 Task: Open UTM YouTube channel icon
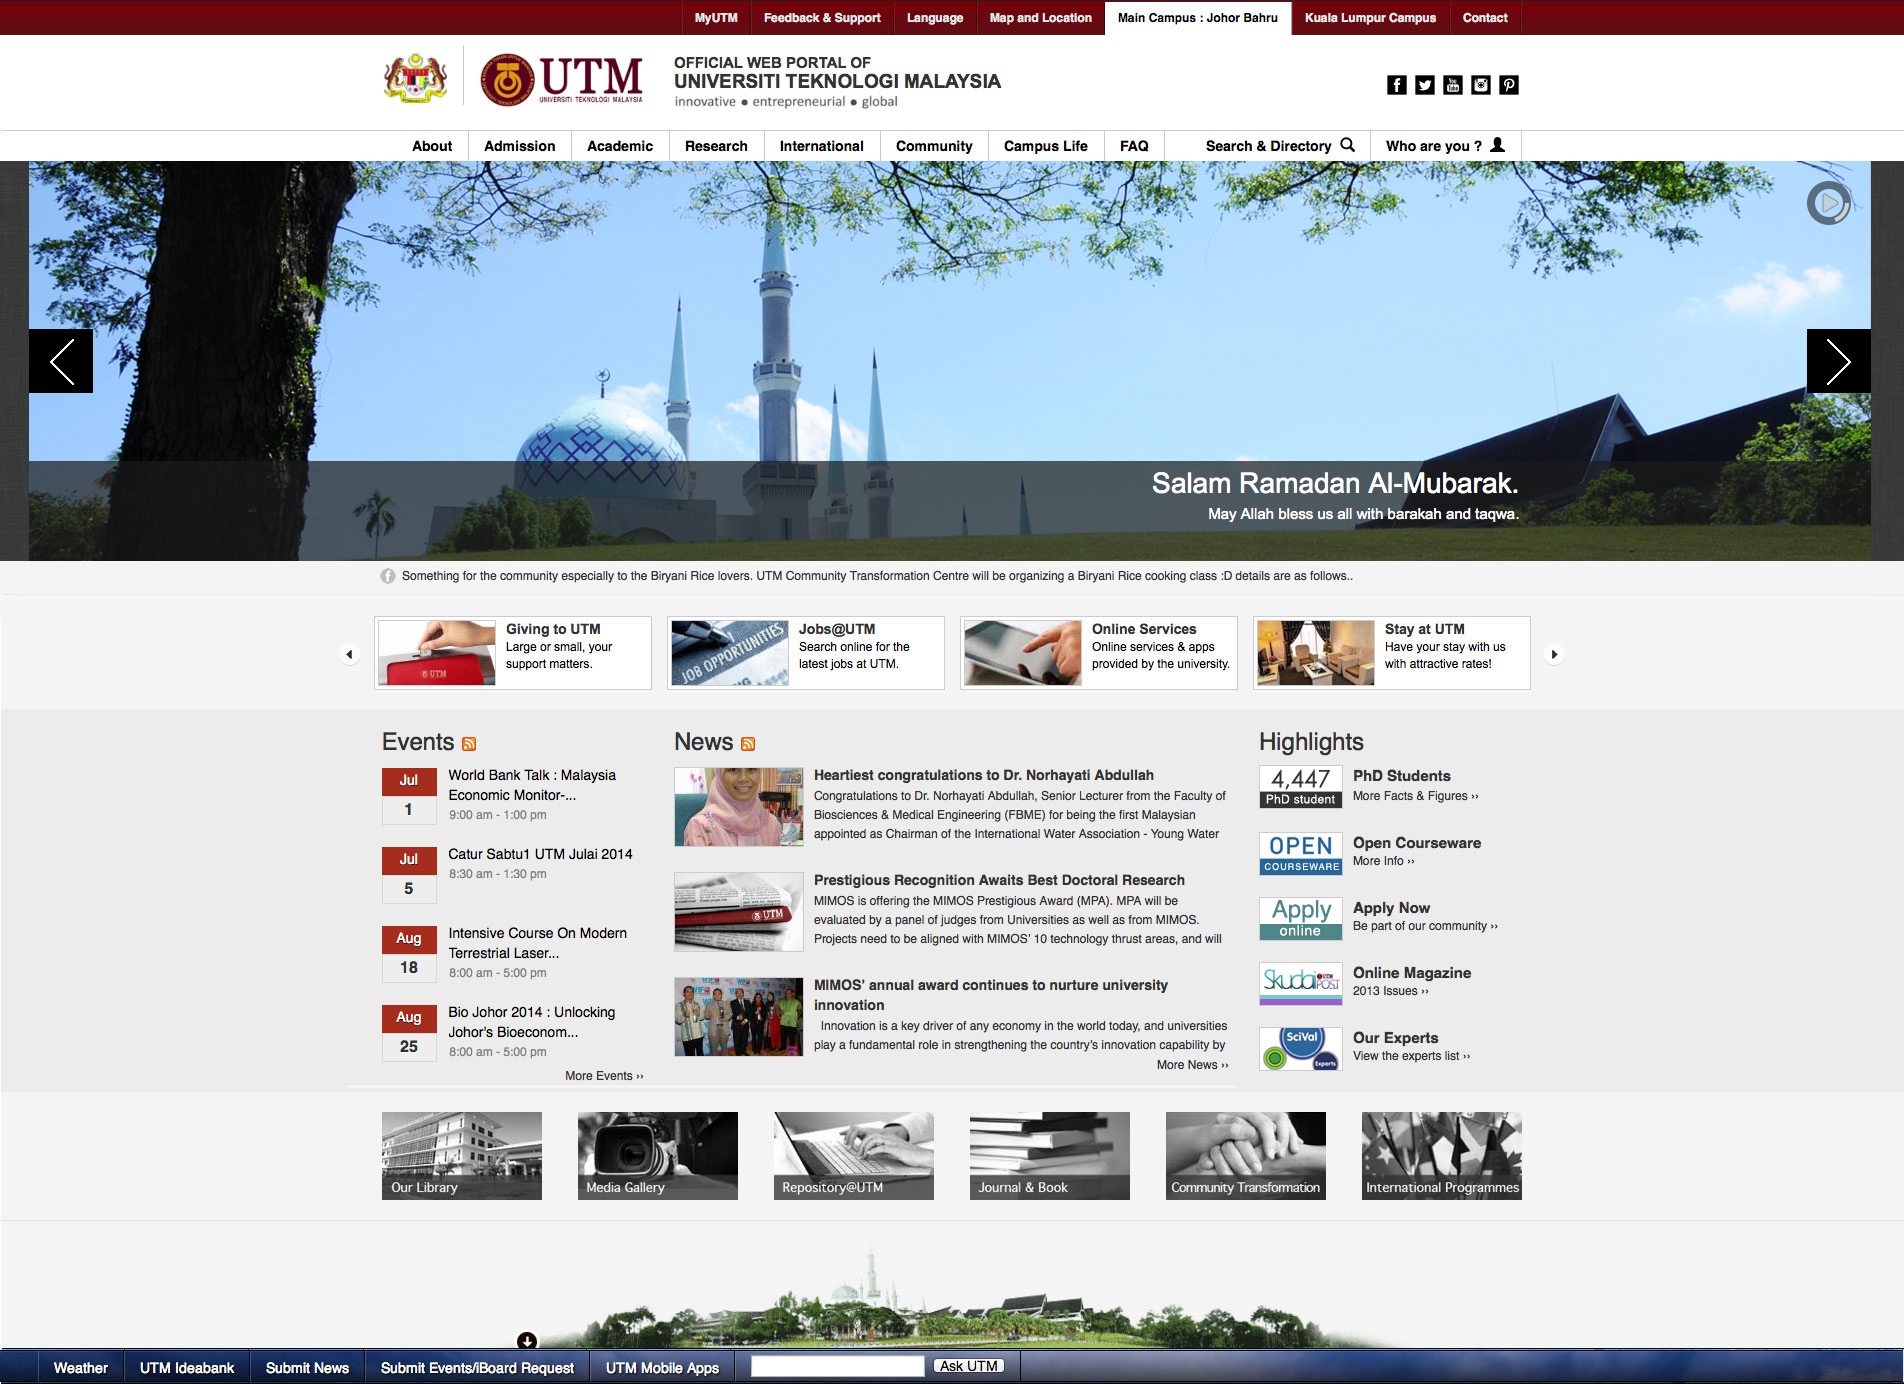1453,85
